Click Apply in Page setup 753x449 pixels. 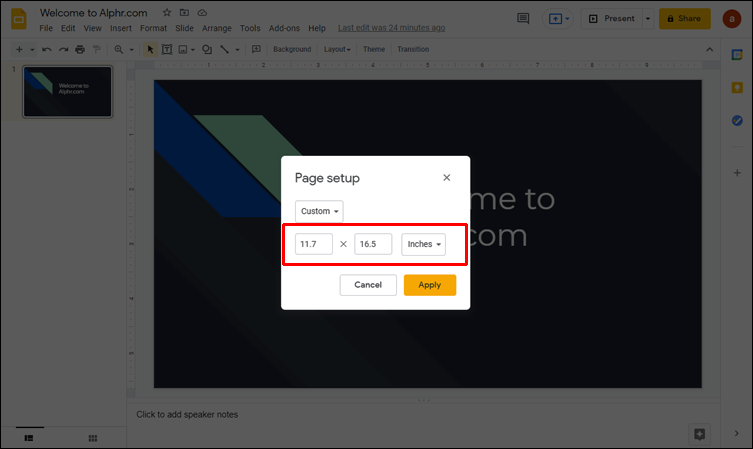(430, 285)
